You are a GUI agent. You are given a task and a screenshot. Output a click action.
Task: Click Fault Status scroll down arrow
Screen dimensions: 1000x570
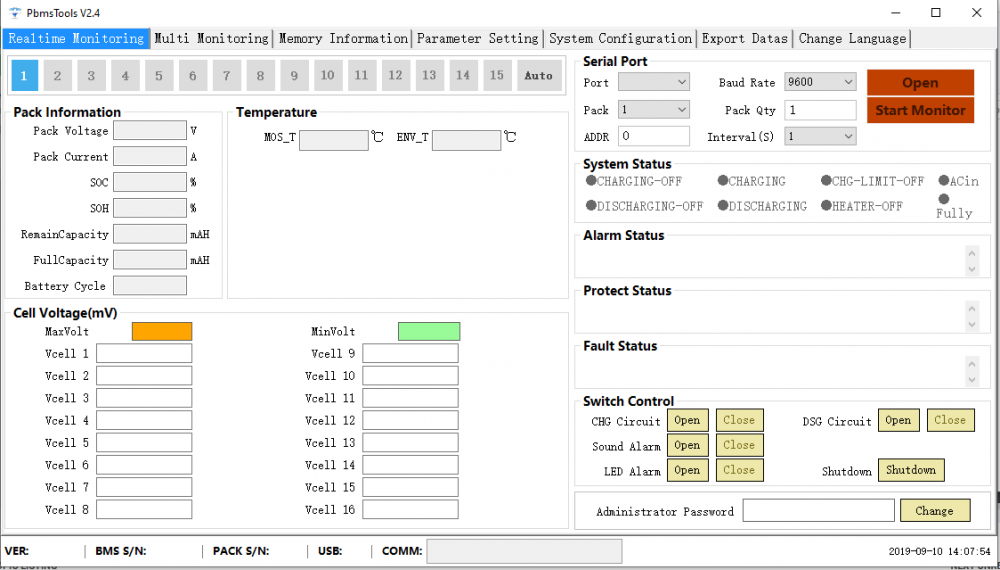(971, 380)
